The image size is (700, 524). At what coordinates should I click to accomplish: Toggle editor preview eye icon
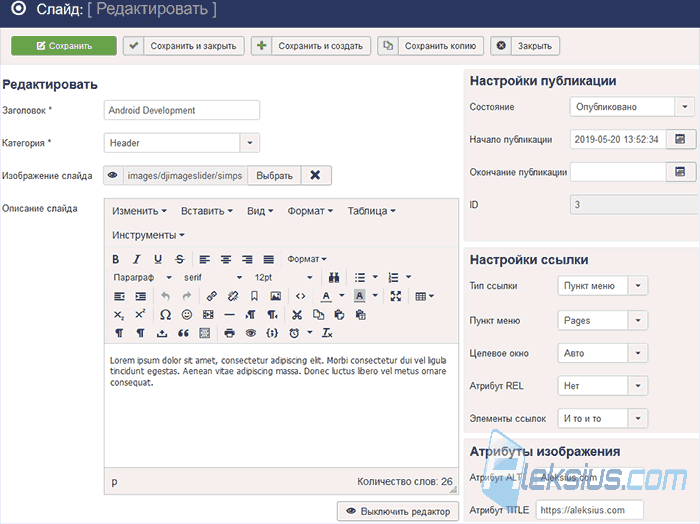tap(251, 333)
